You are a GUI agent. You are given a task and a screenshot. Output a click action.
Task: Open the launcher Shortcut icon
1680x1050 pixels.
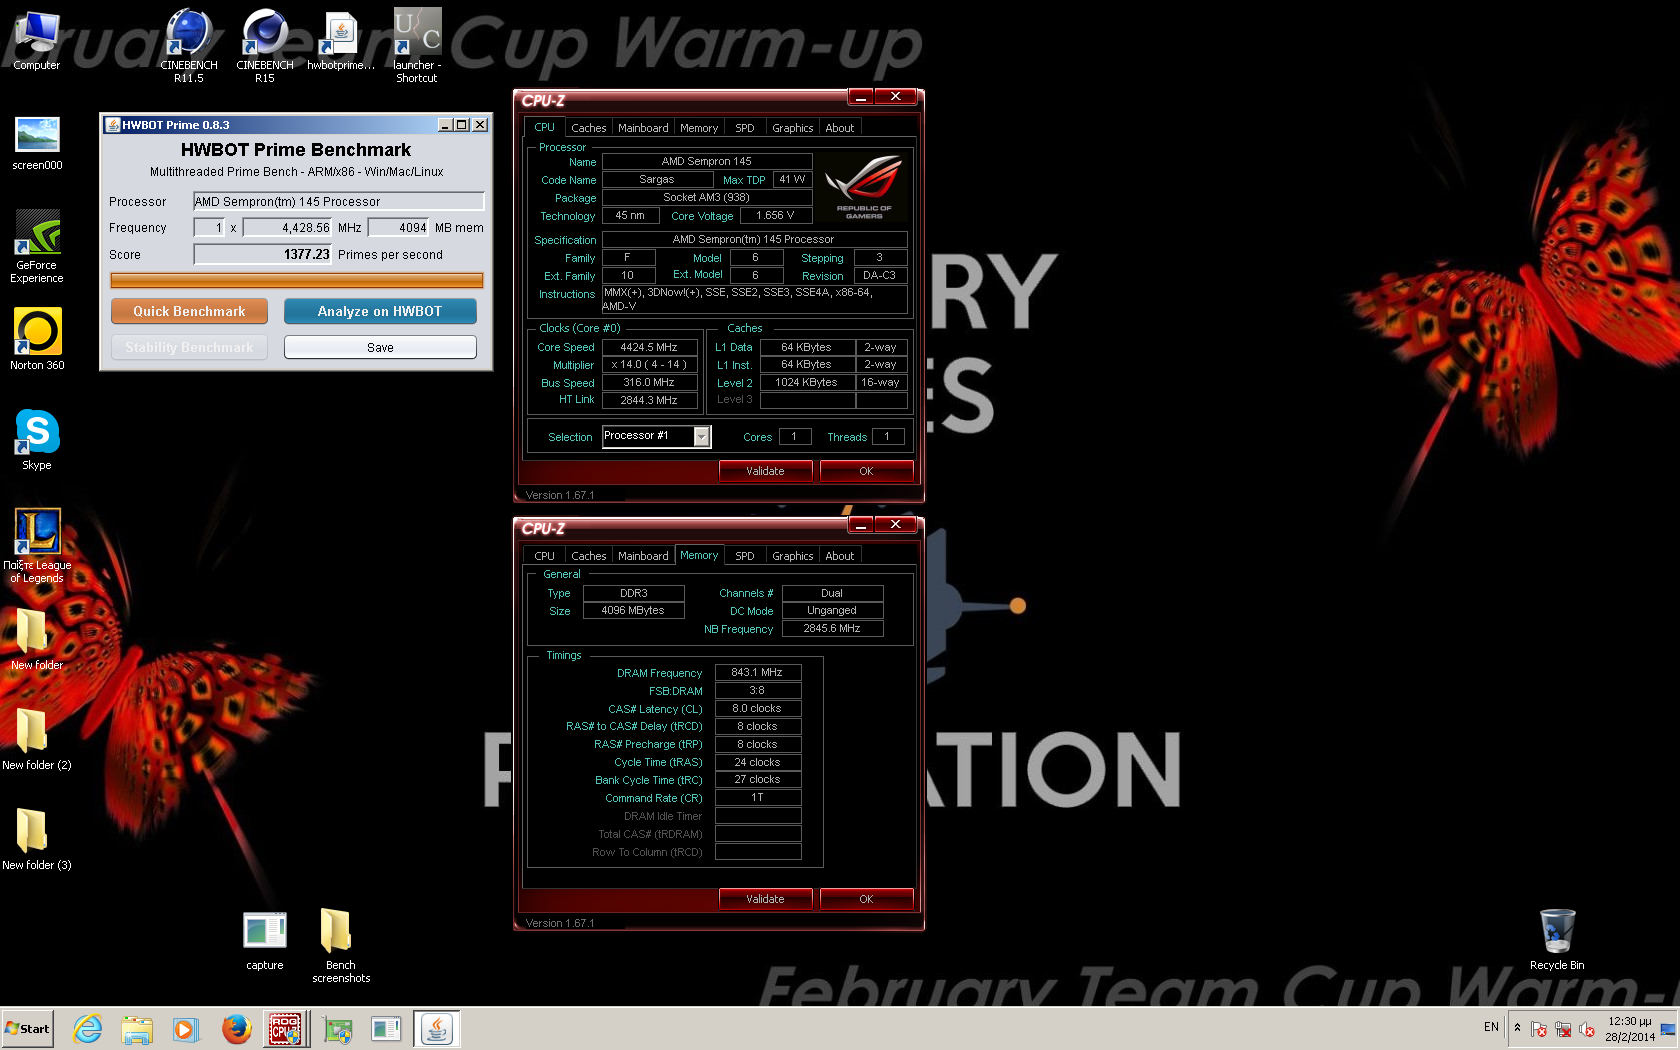[x=417, y=45]
